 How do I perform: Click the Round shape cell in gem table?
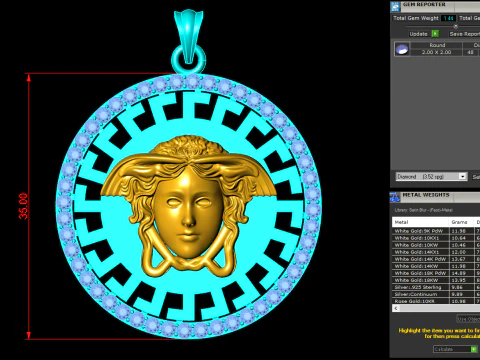[437, 45]
